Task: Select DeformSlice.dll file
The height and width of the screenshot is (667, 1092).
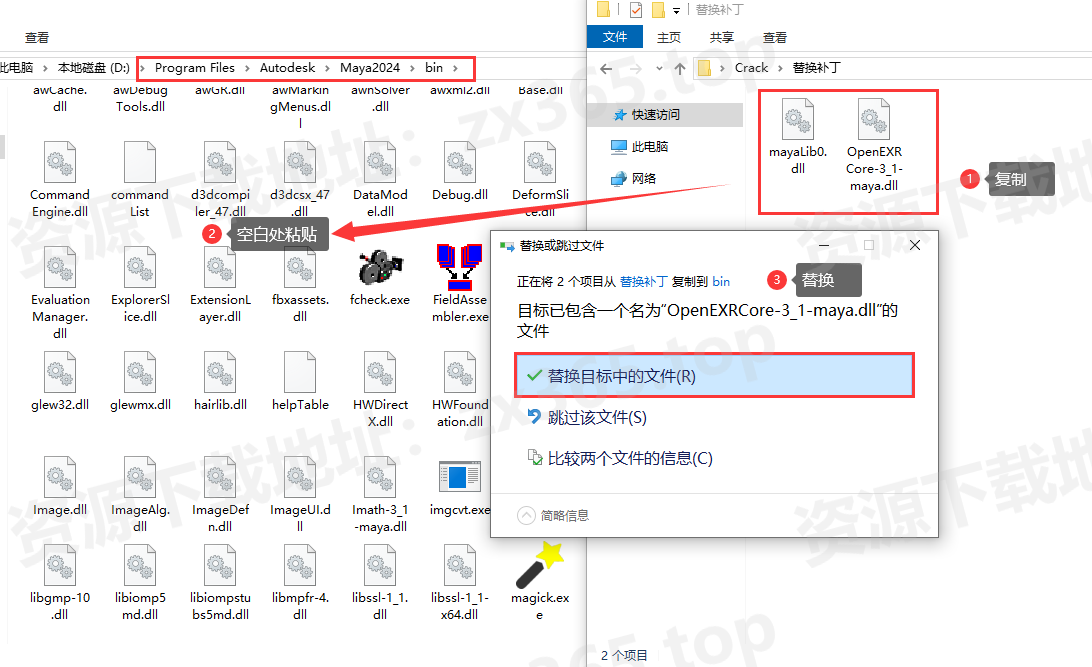Action: coord(540,180)
